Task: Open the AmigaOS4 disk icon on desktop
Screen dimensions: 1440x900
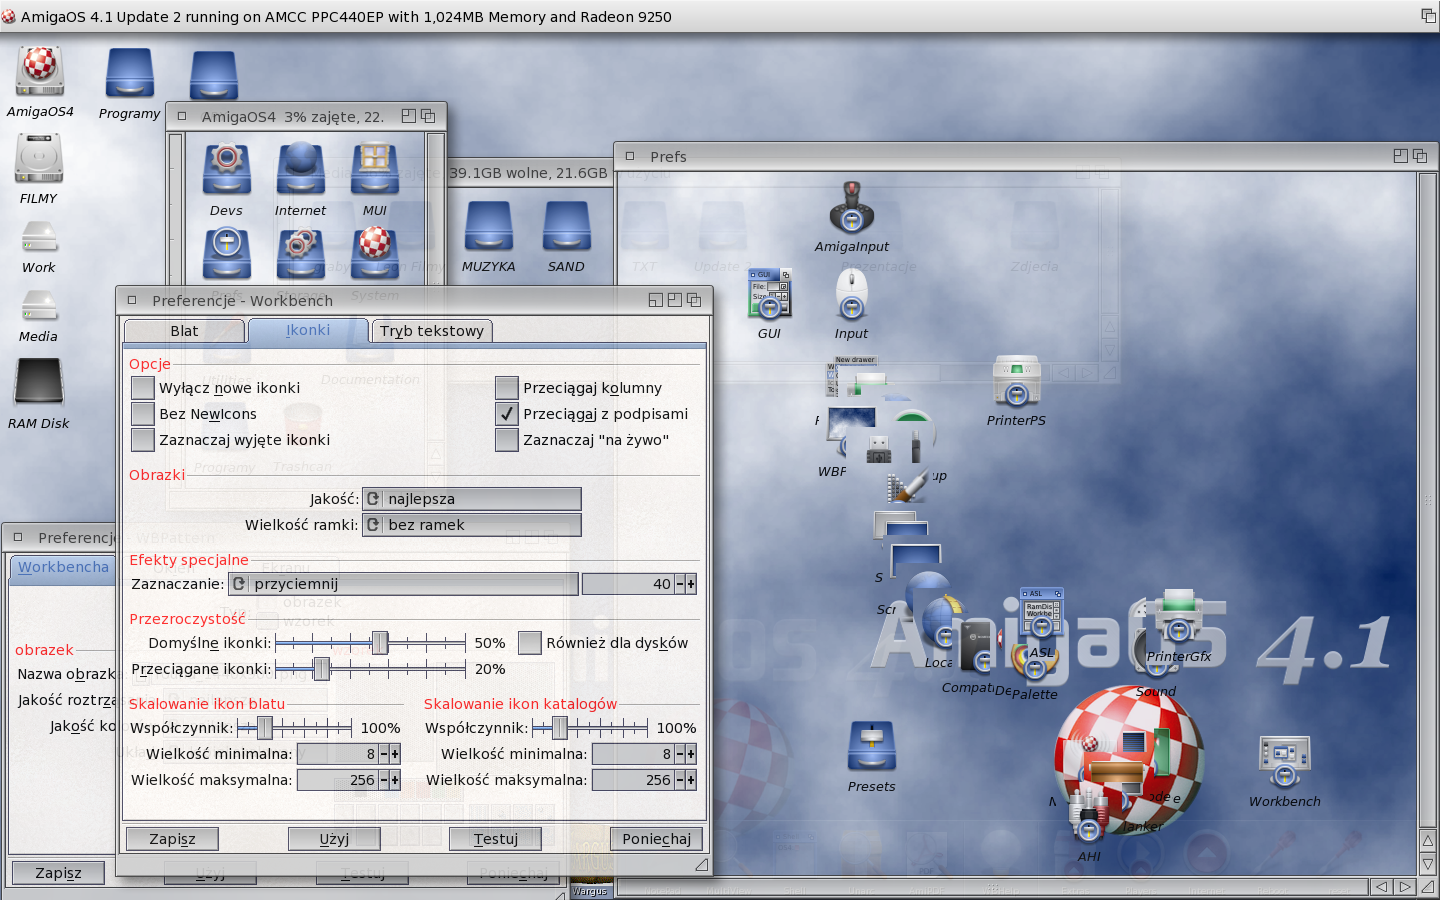Action: click(39, 72)
